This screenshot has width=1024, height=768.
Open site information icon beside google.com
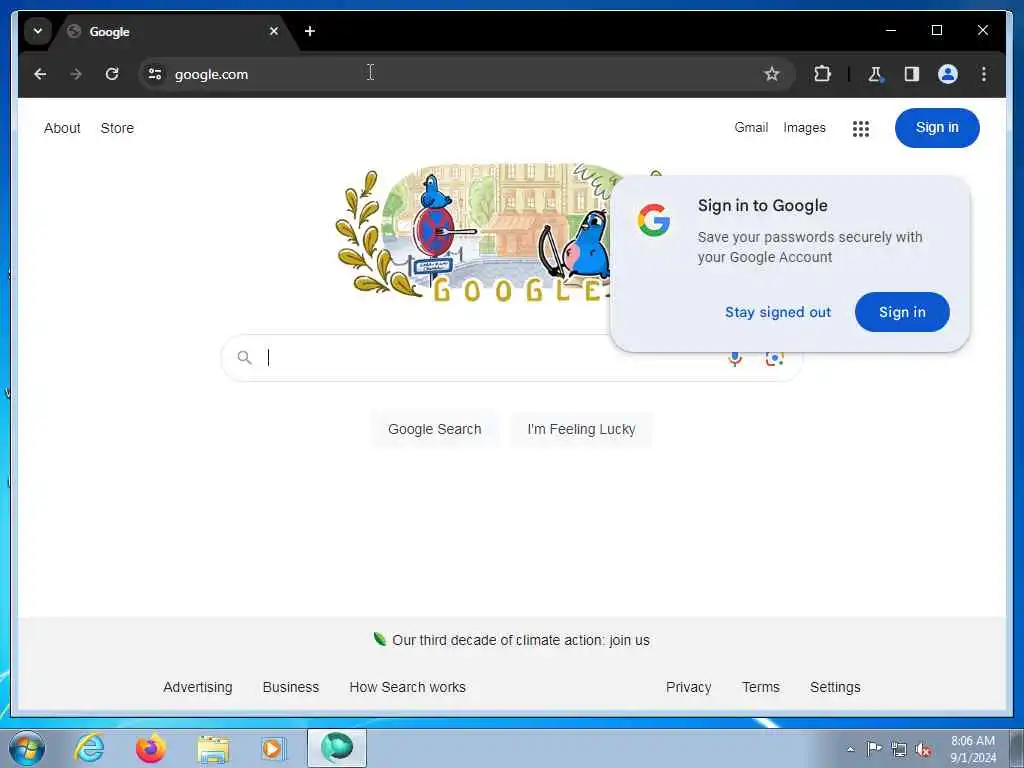tap(155, 74)
